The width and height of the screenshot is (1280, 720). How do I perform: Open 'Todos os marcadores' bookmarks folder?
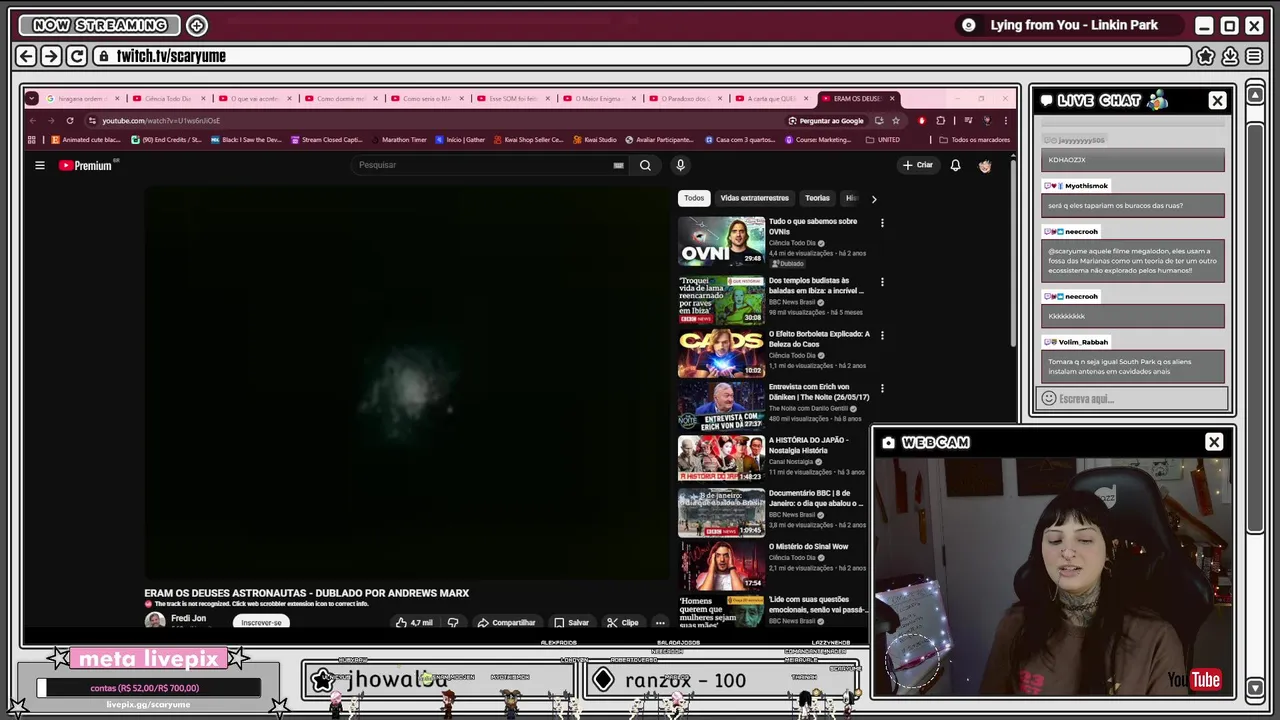click(974, 140)
